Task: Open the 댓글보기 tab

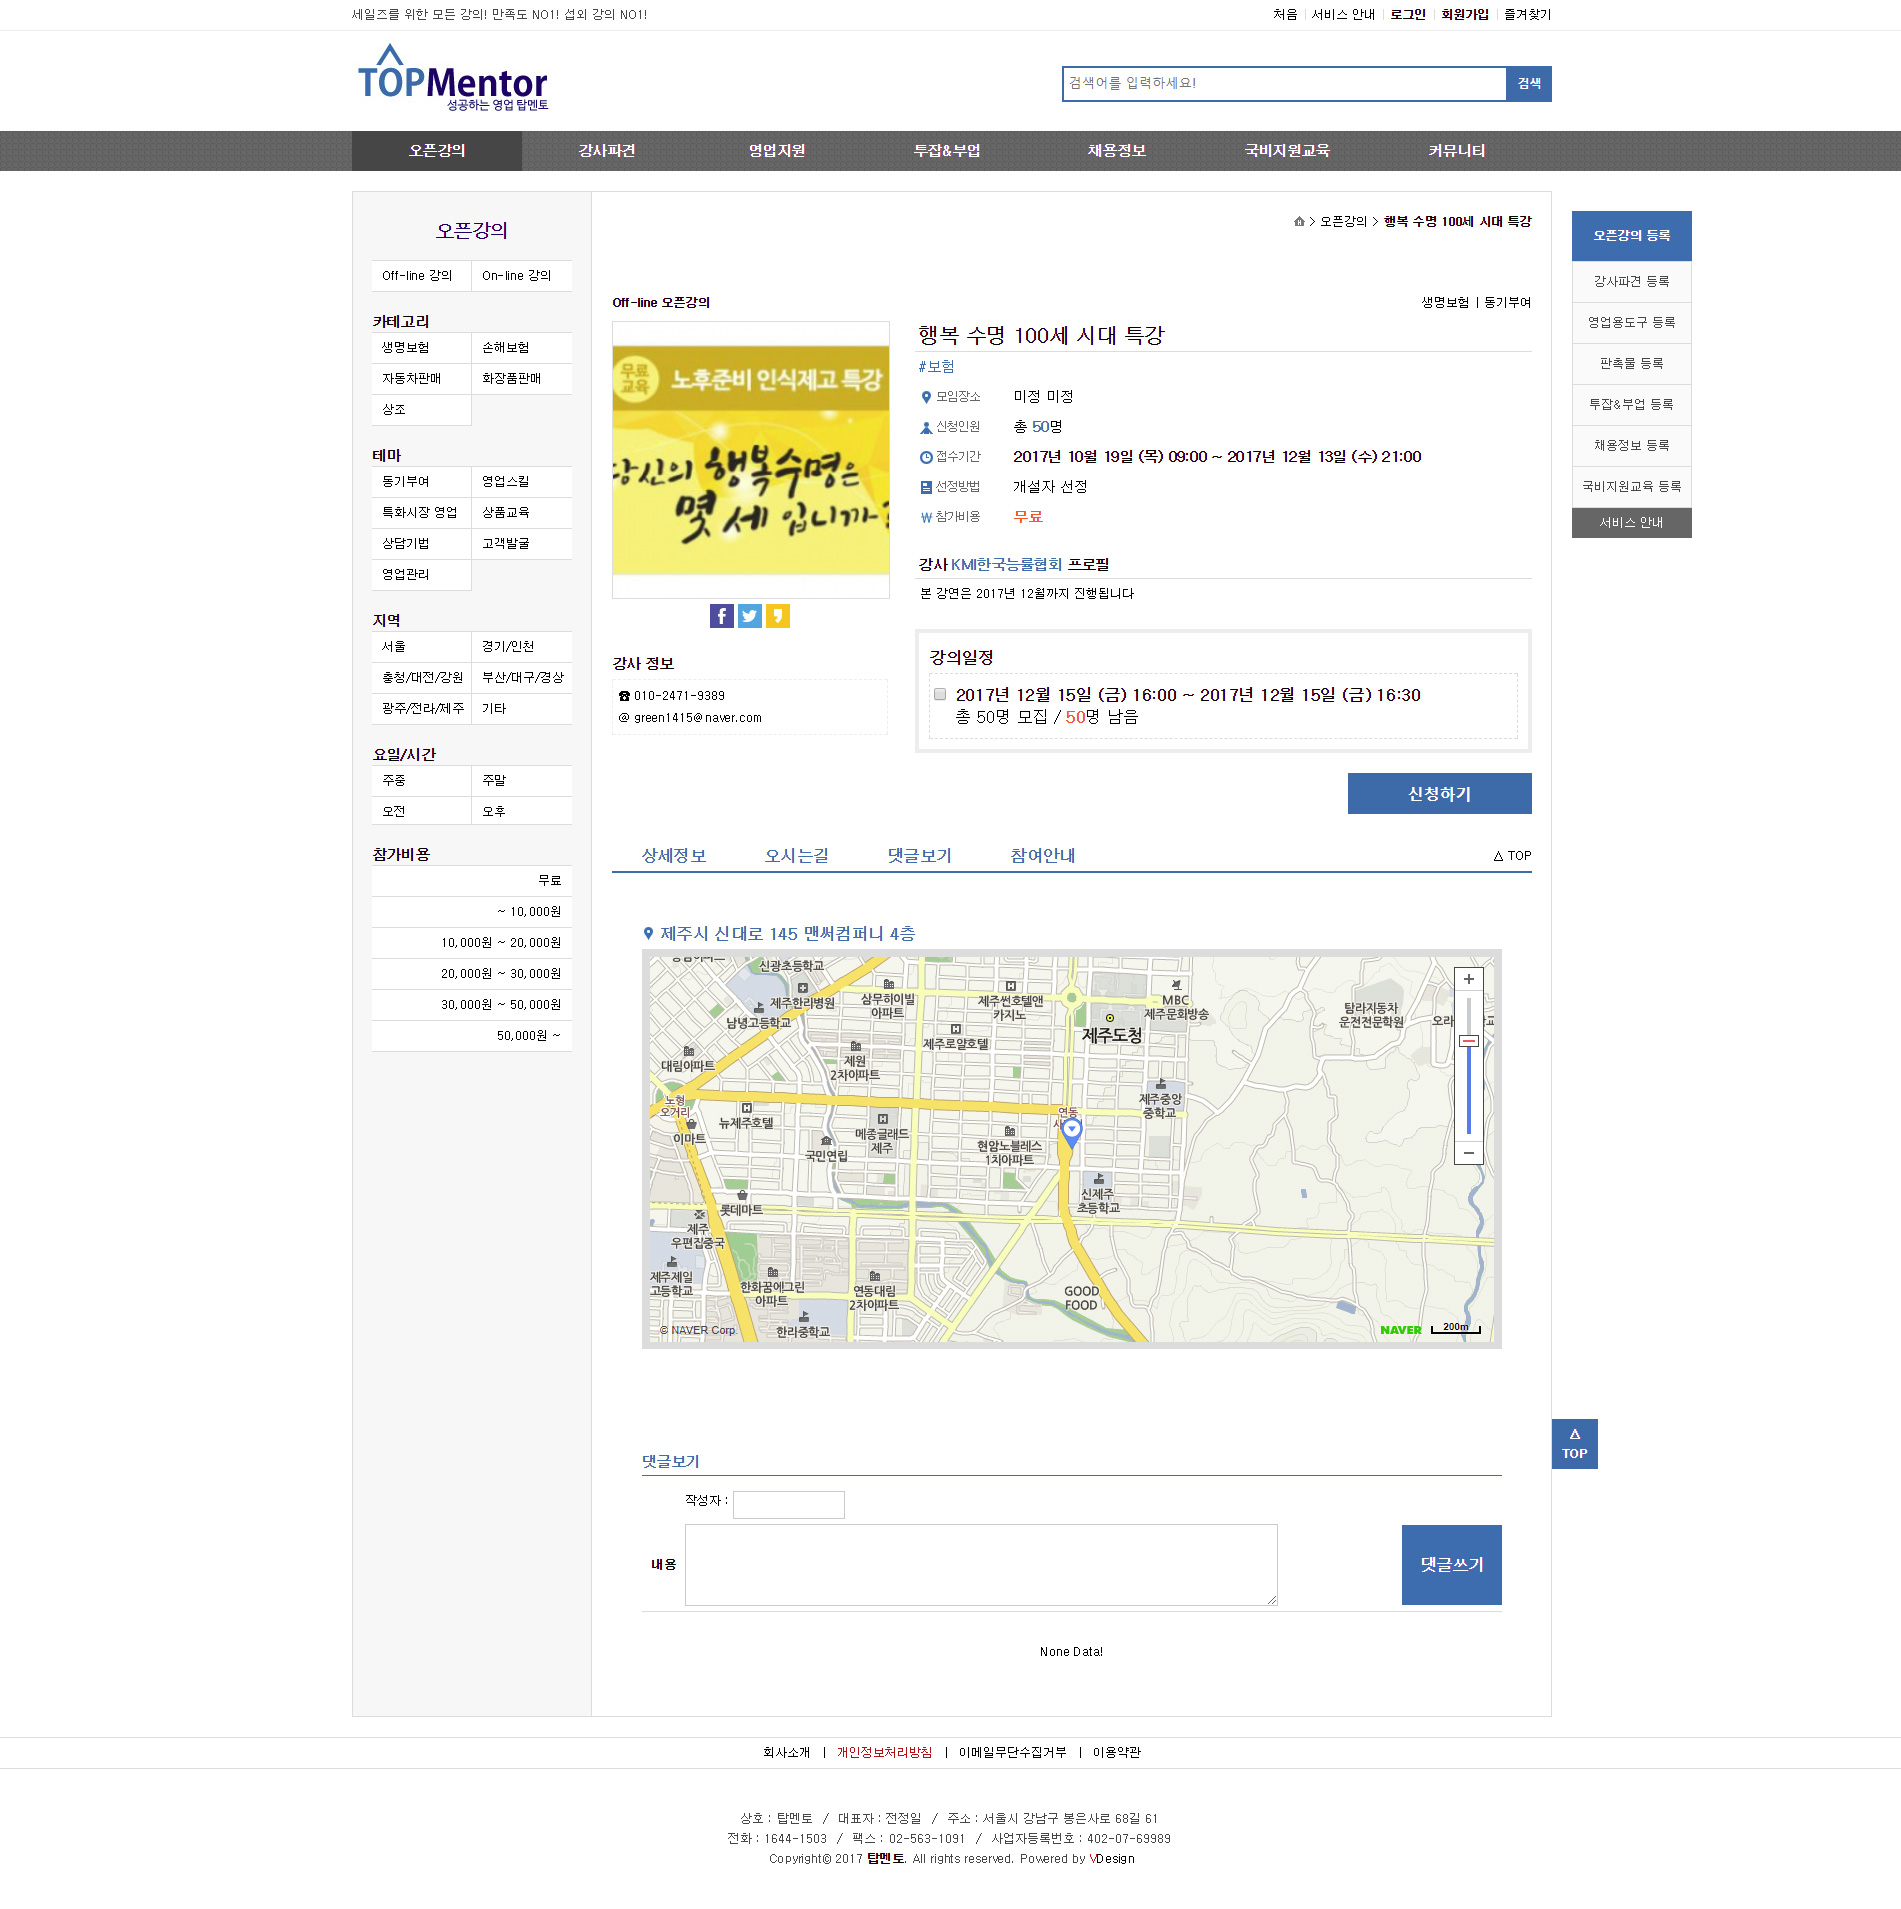Action: tap(919, 855)
